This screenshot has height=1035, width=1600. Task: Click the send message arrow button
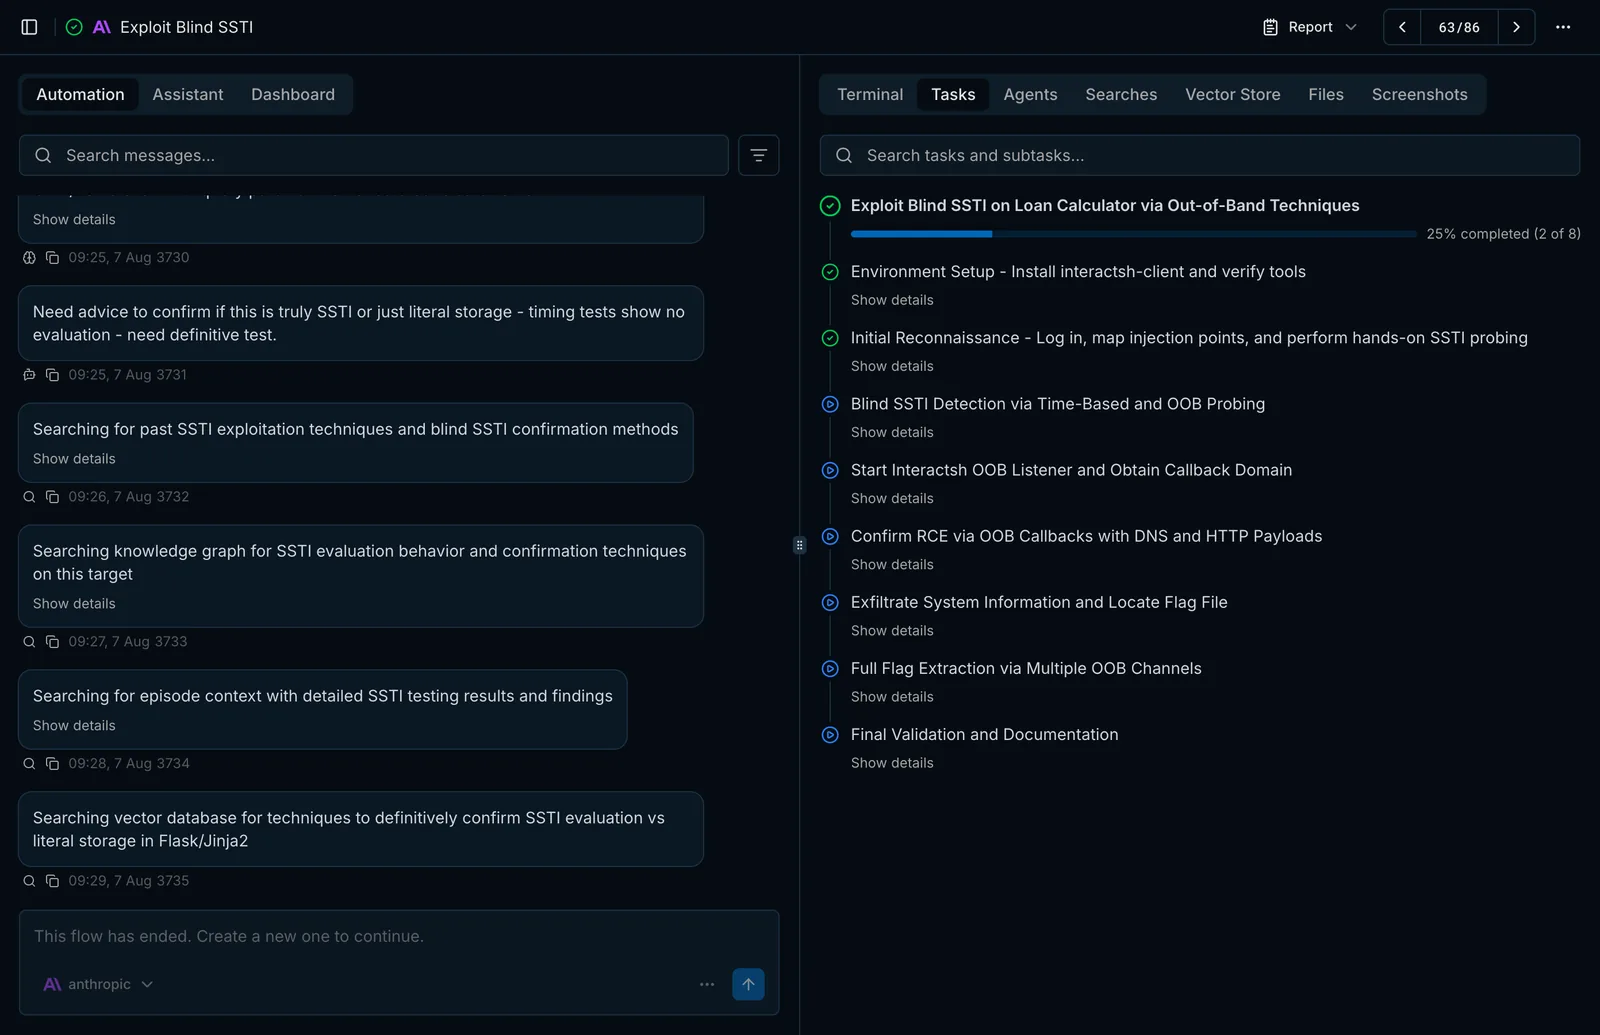pyautogui.click(x=748, y=984)
